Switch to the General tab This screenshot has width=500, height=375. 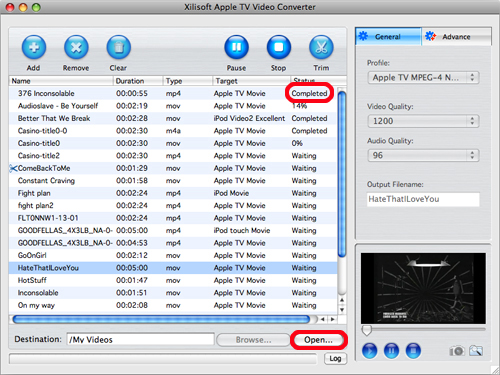coord(388,37)
